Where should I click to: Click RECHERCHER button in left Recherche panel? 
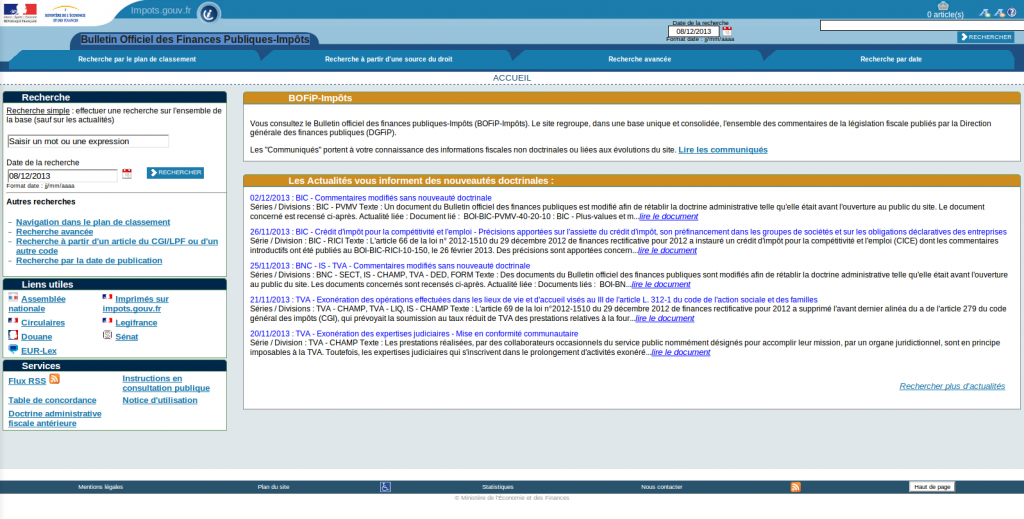point(175,173)
